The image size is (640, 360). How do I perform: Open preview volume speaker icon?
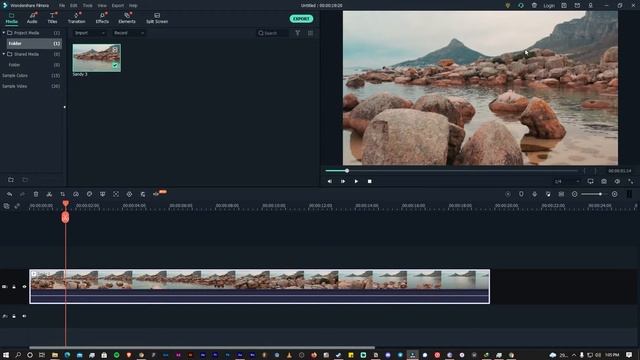[x=617, y=181]
